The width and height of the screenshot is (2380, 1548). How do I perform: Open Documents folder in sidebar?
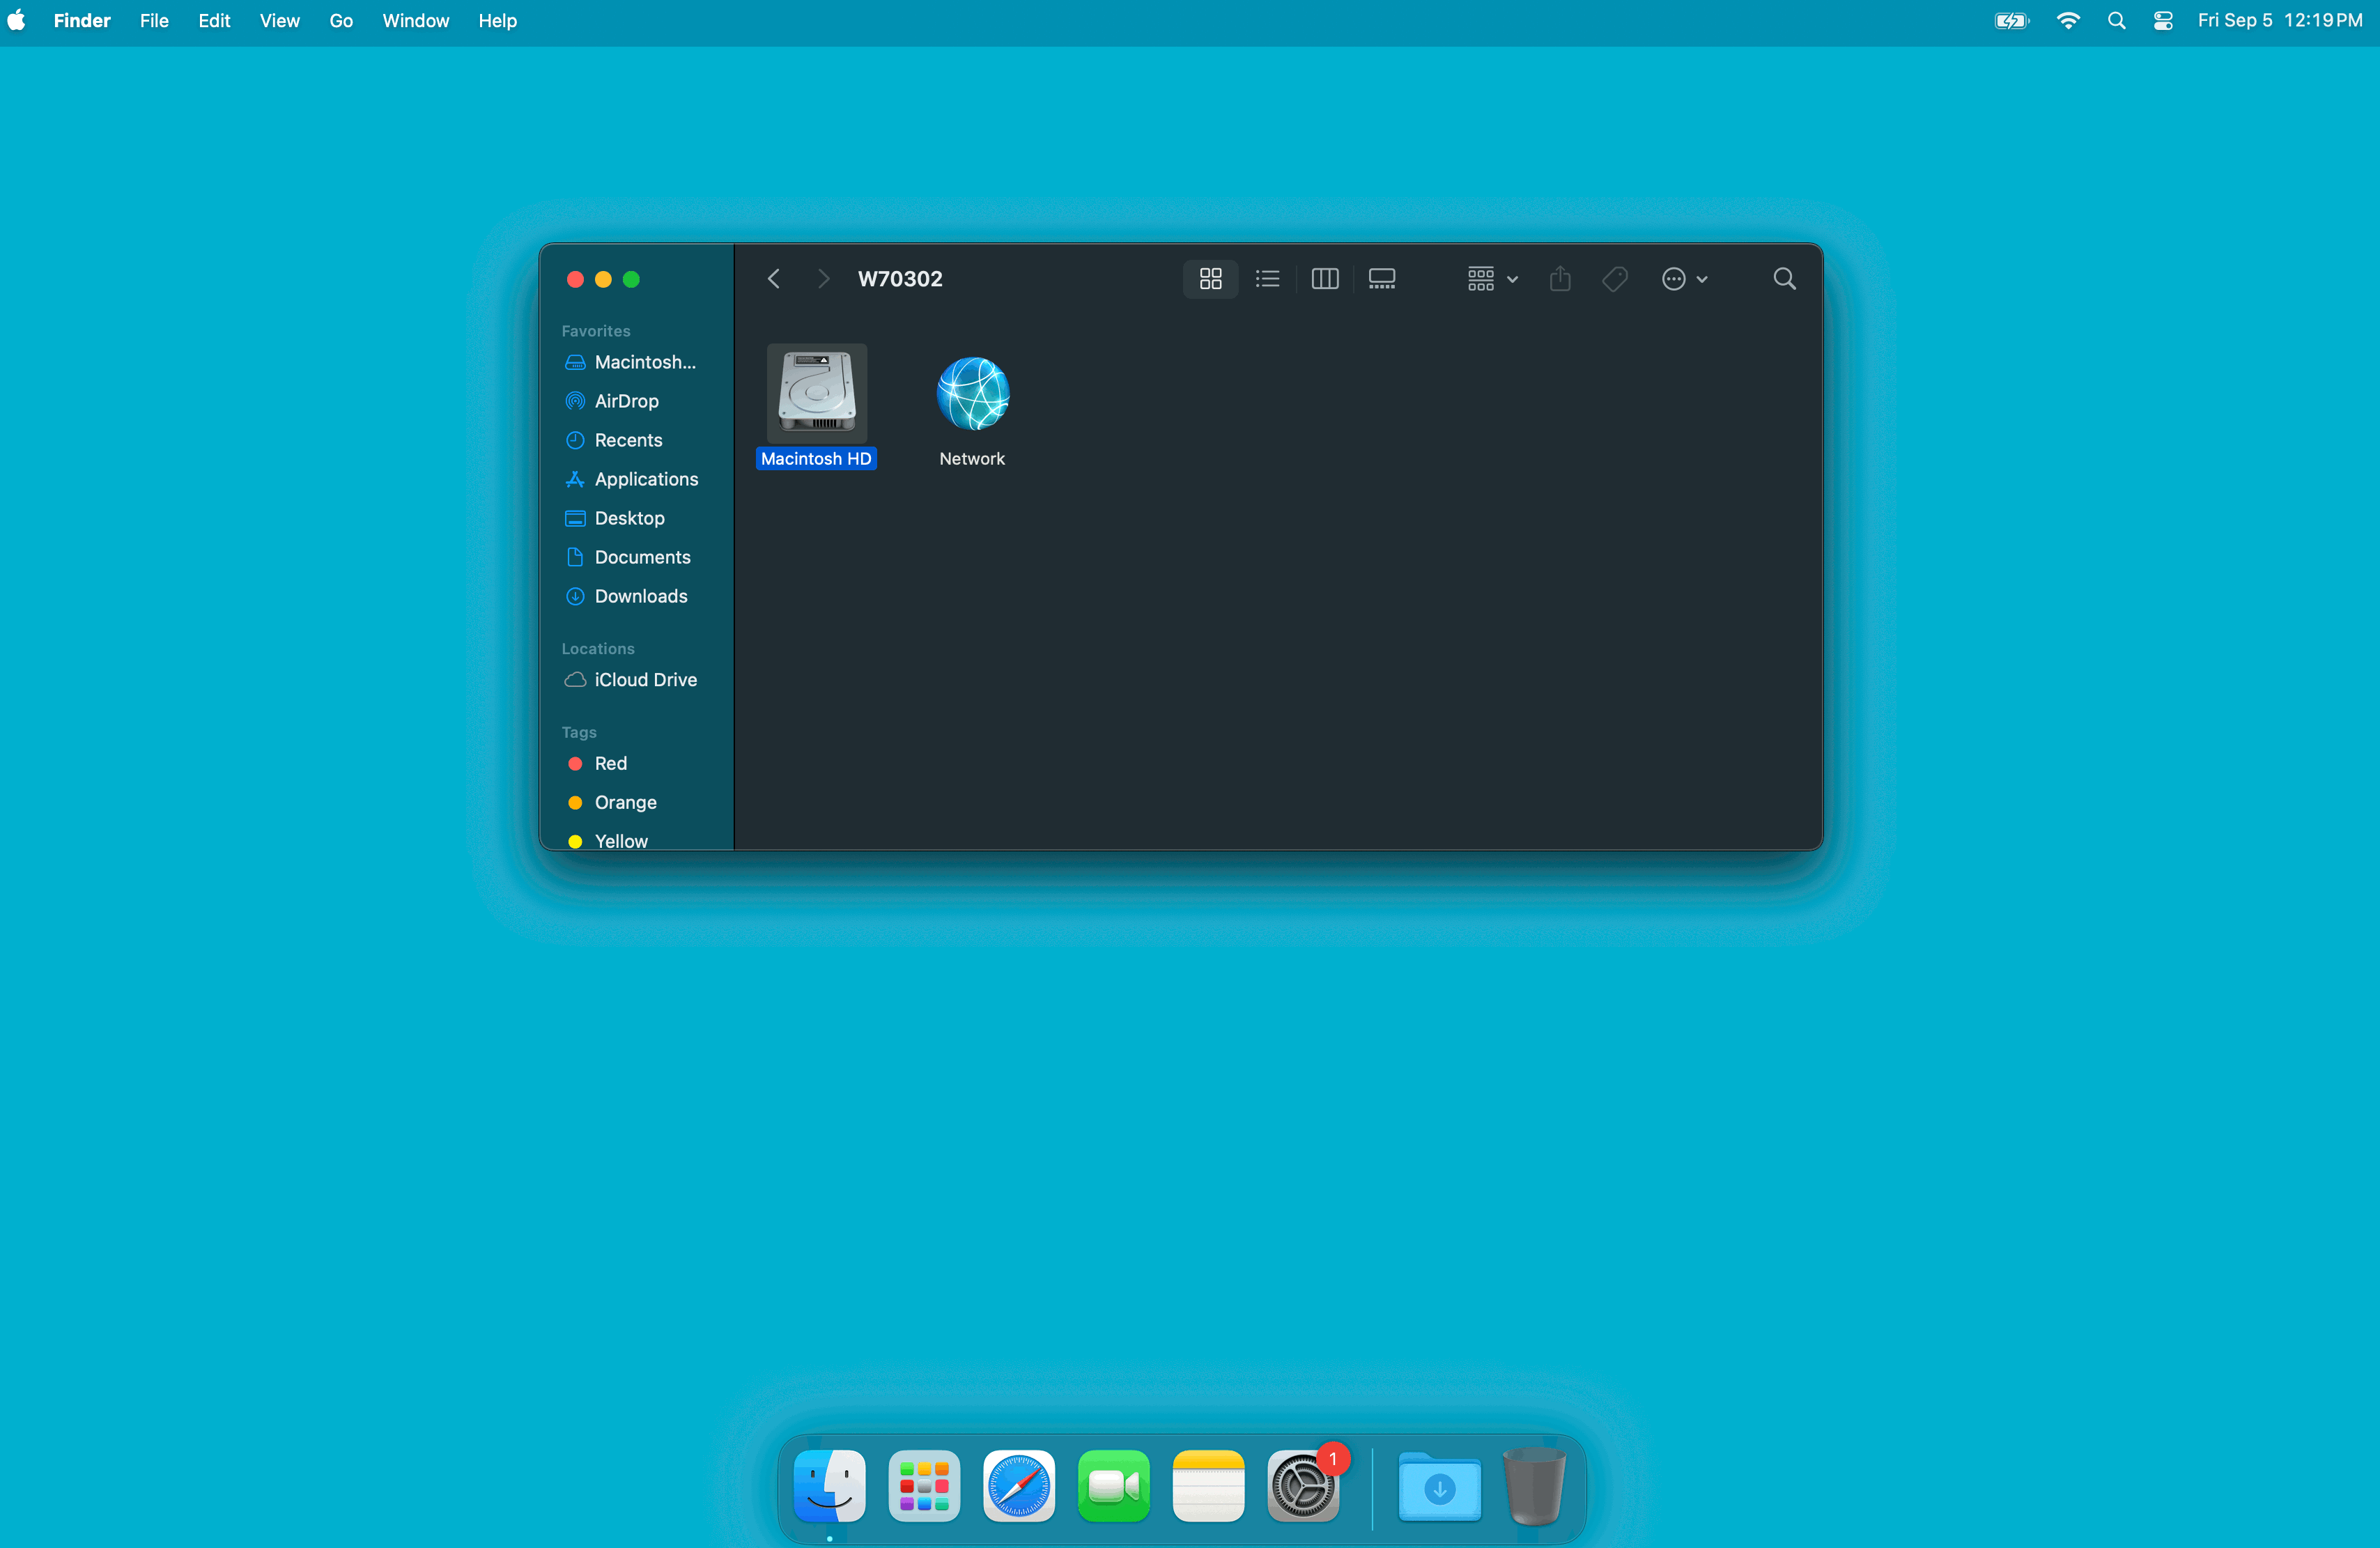pos(642,557)
